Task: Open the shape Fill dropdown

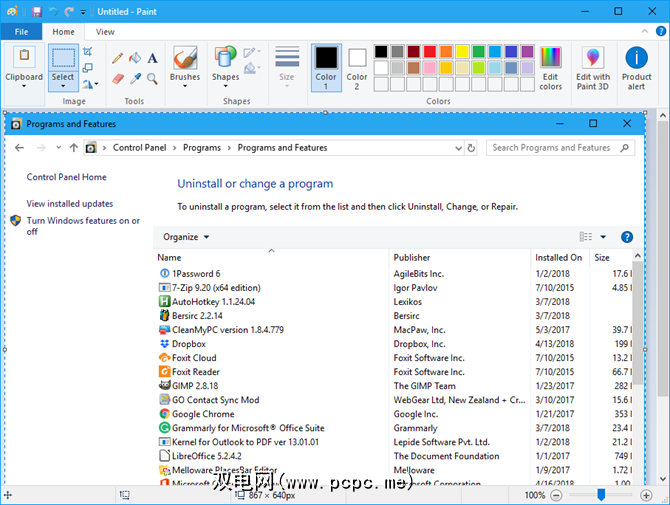Action: (252, 68)
